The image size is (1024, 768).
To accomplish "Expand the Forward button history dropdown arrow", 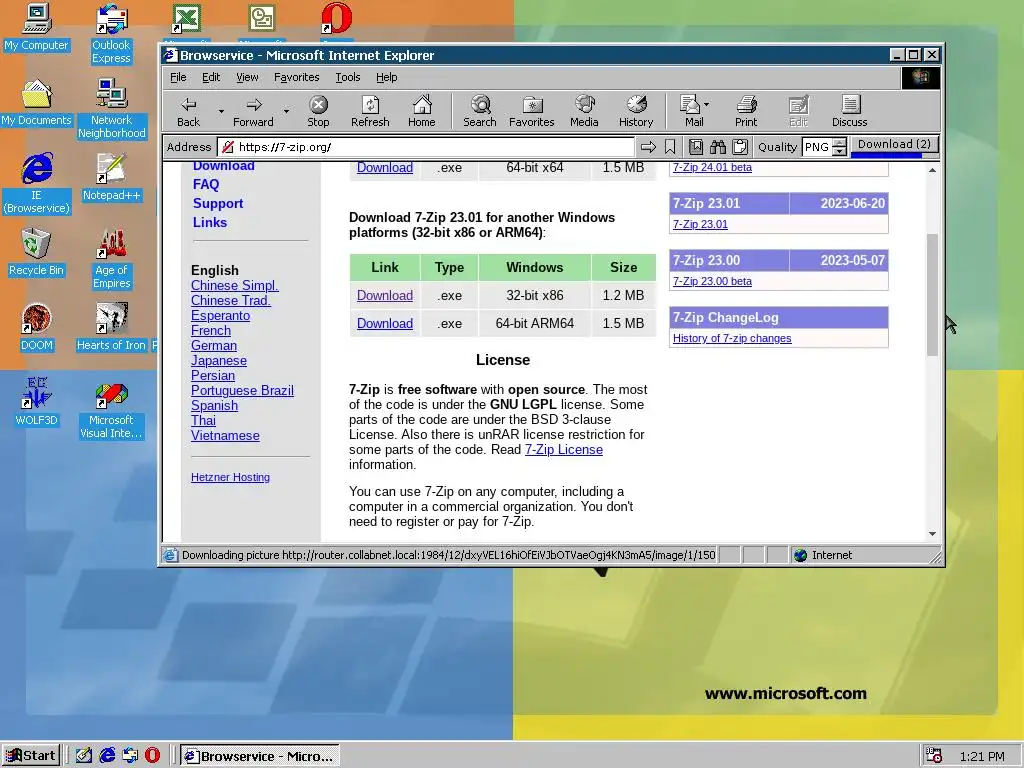I will point(286,111).
